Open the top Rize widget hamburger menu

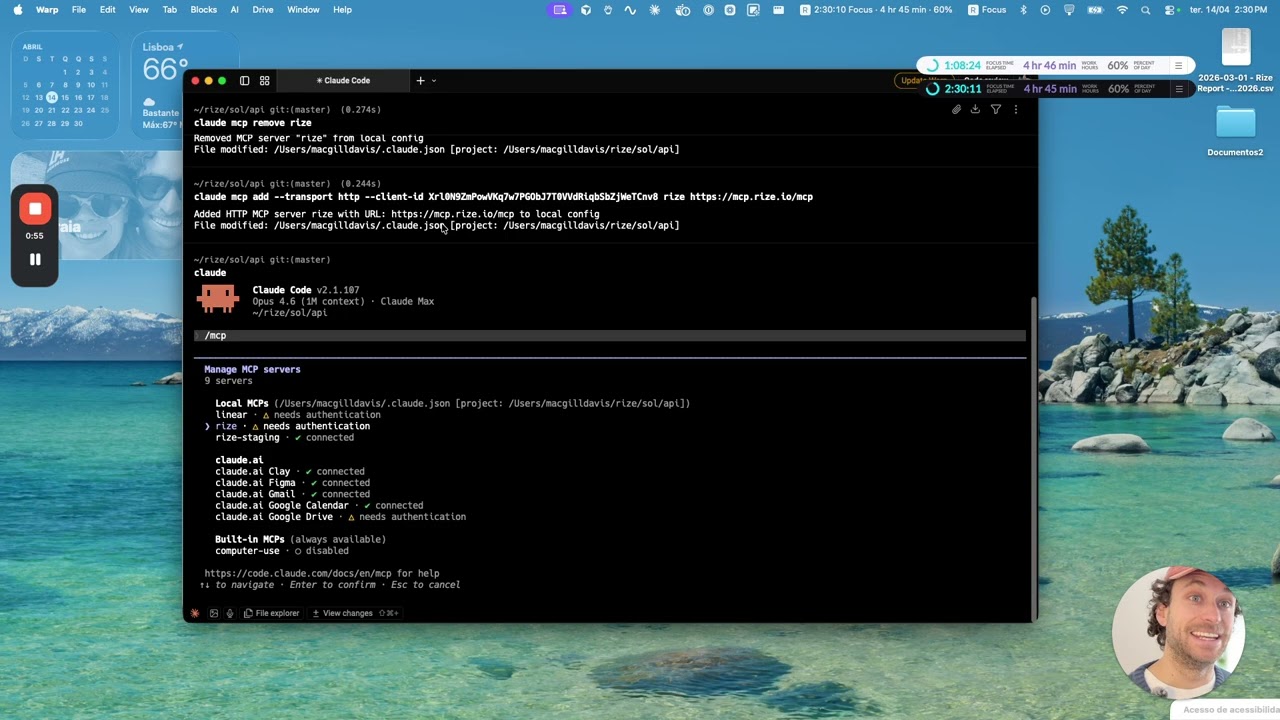click(1178, 65)
